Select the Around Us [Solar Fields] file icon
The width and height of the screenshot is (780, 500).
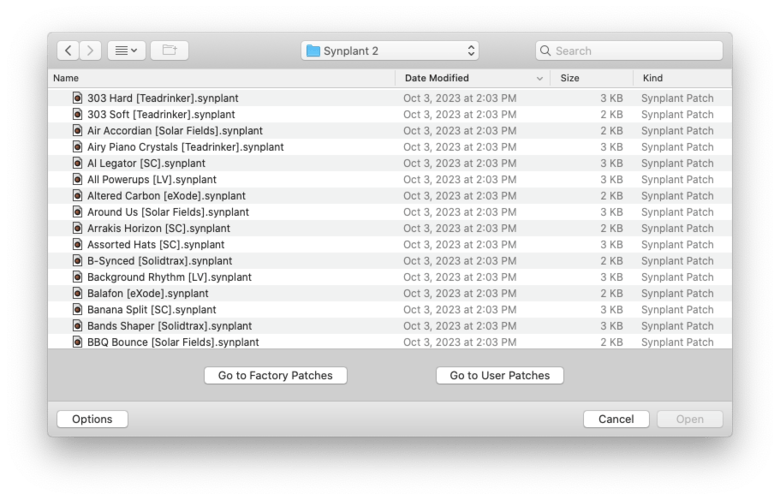click(x=77, y=212)
